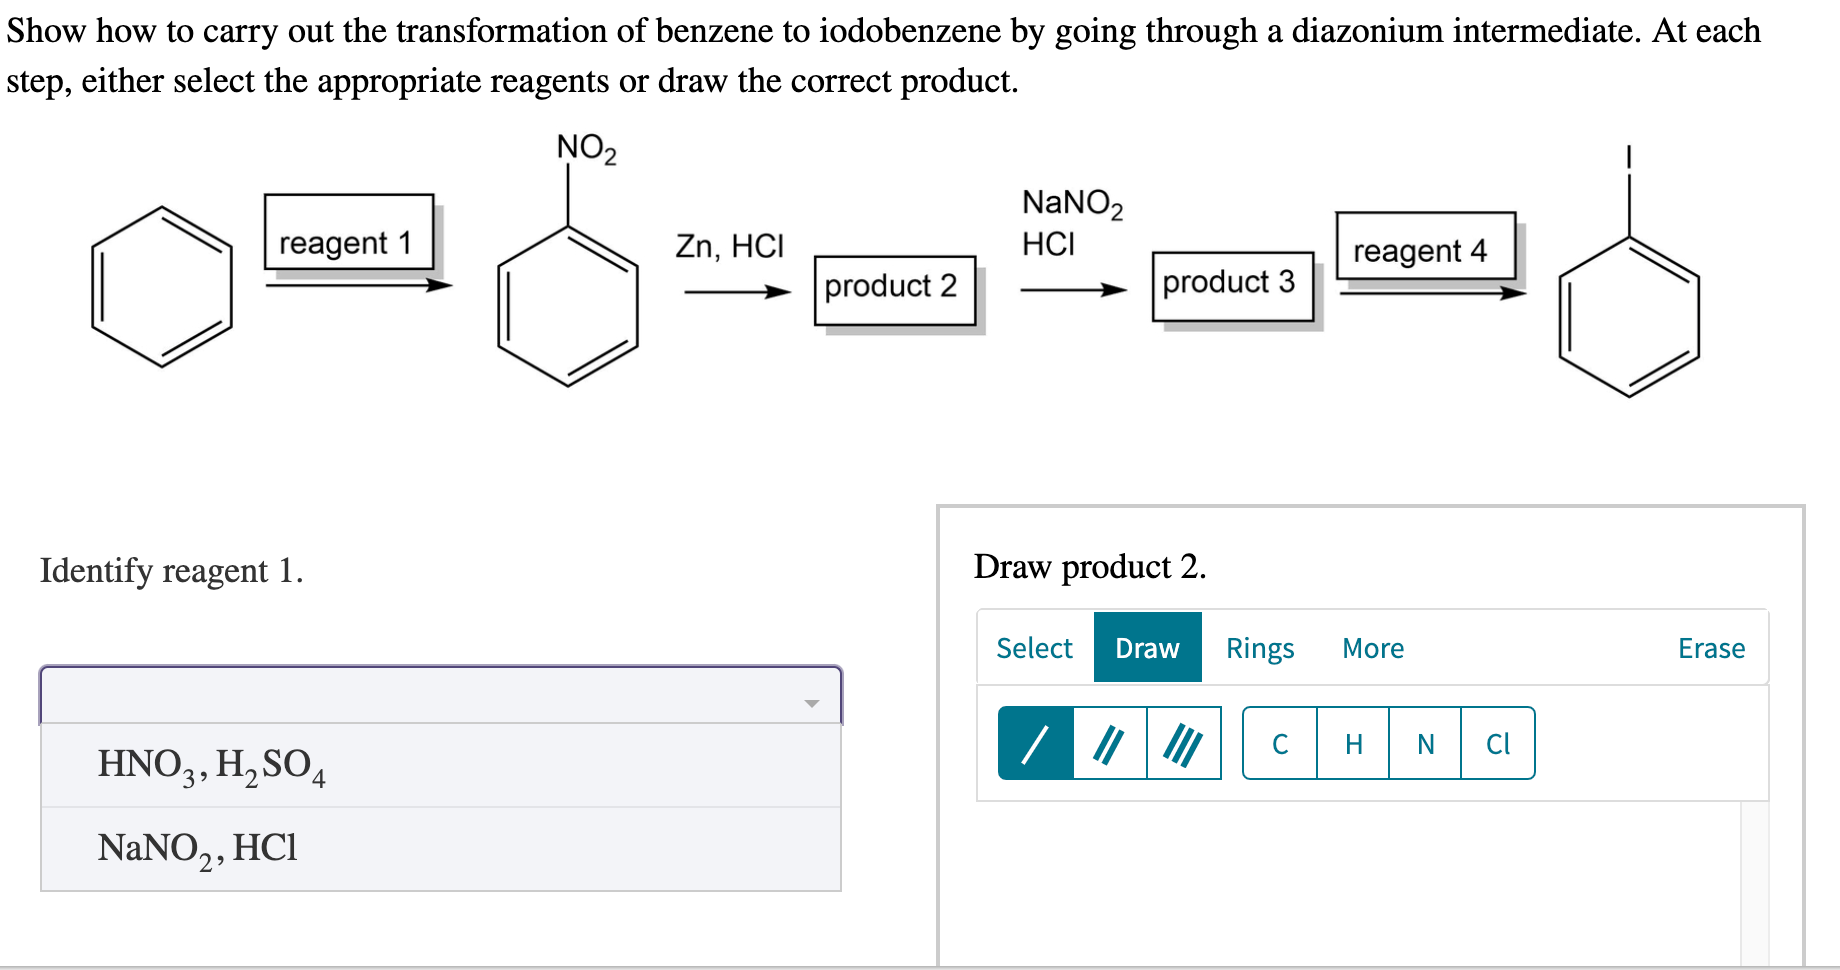This screenshot has width=1840, height=970.
Task: Click the active single bond highlight swatch
Action: (1036, 744)
